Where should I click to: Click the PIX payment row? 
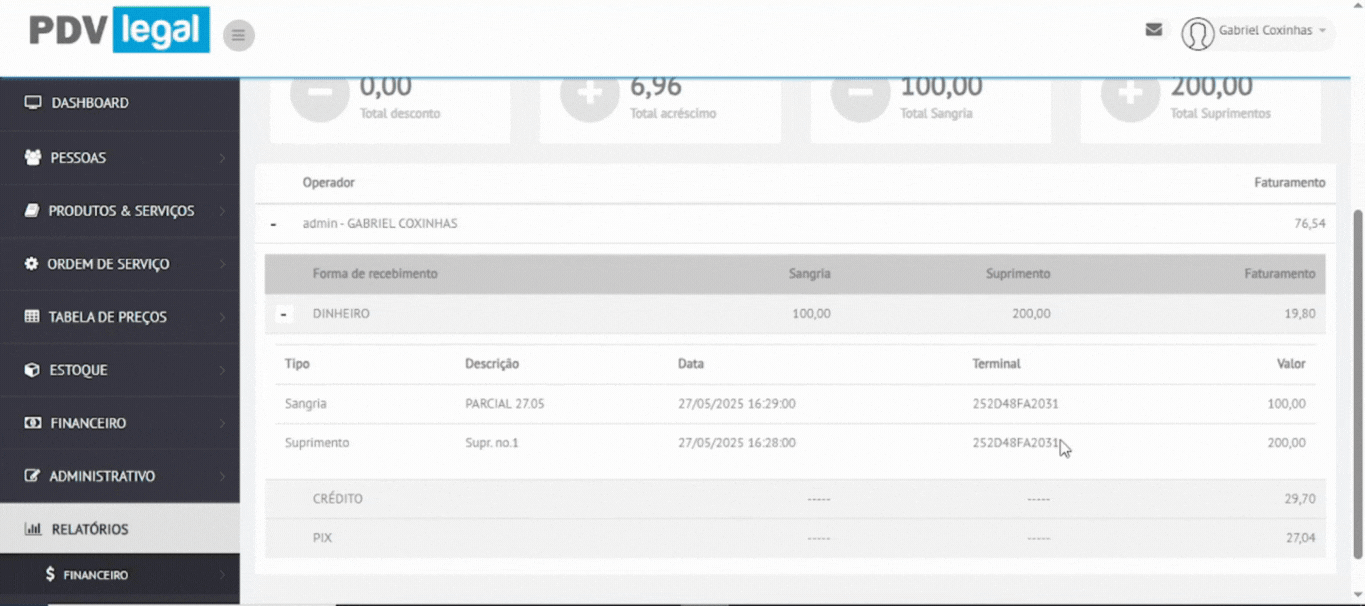pyautogui.click(x=322, y=538)
